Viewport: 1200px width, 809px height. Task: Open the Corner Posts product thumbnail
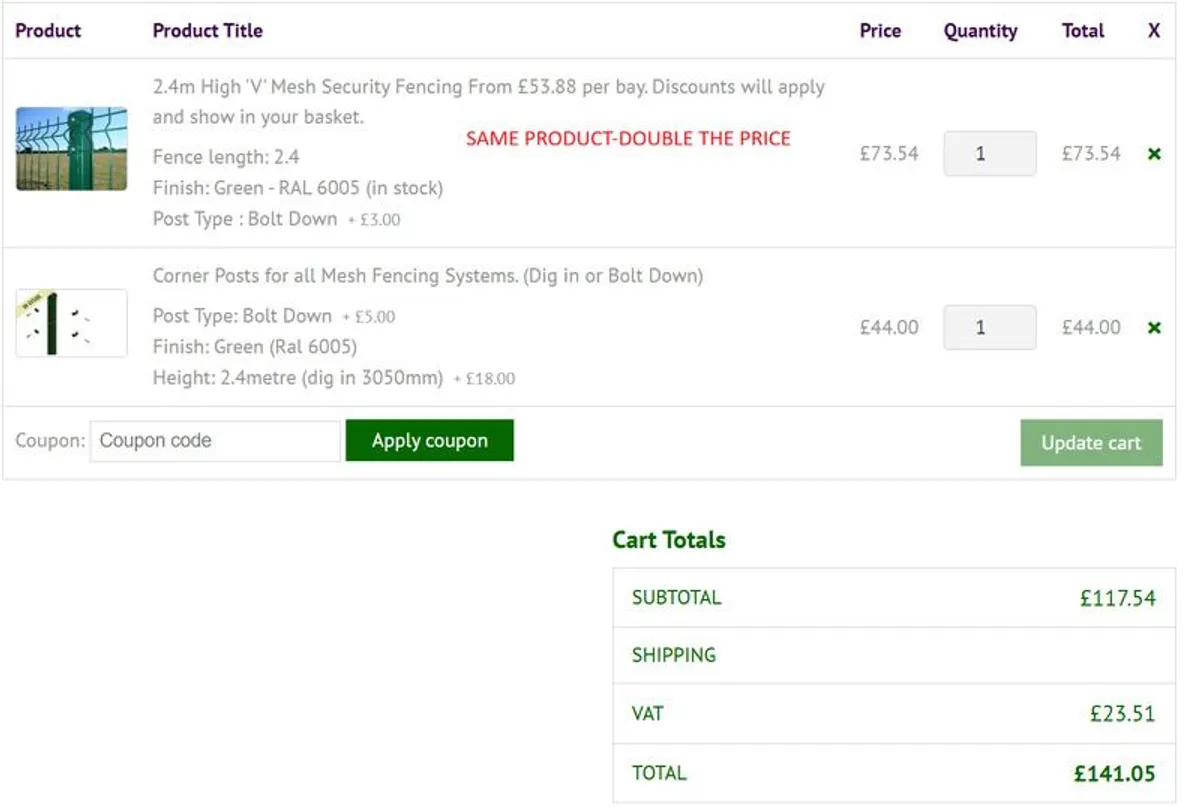point(71,323)
